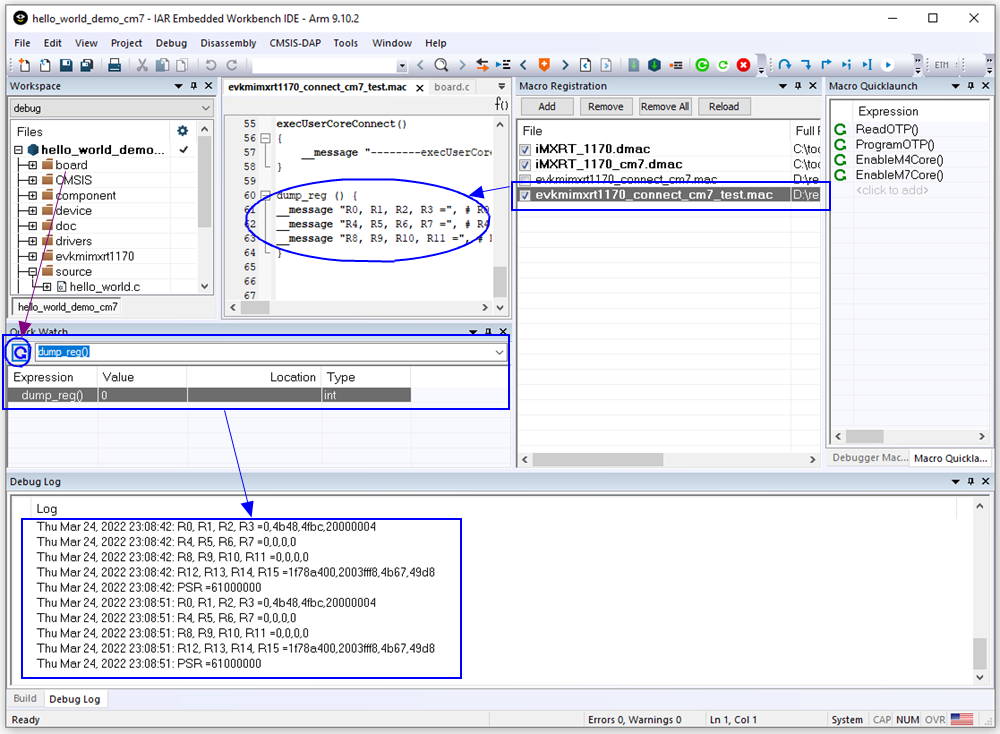Viewport: 1000px width, 734px height.
Task: Click the Run to Cursor icon
Action: click(x=867, y=65)
